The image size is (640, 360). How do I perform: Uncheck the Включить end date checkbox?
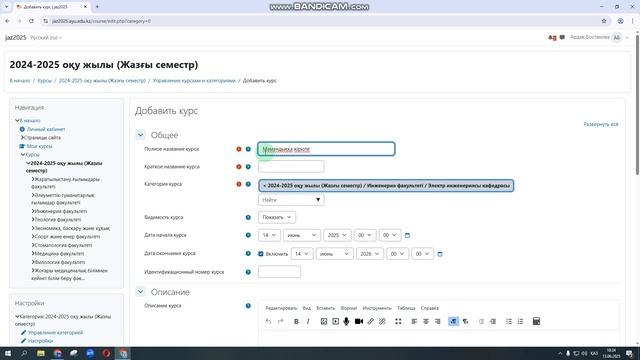261,254
